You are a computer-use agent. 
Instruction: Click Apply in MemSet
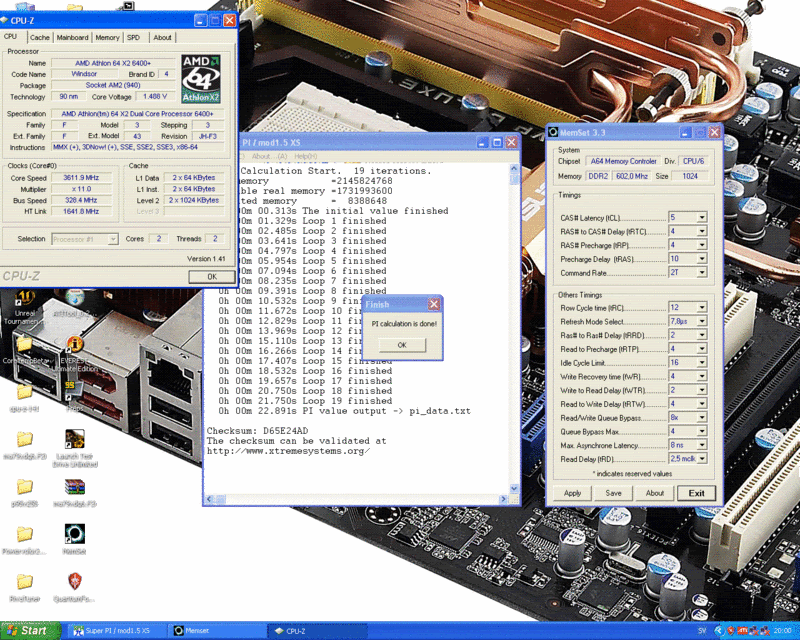pyautogui.click(x=572, y=493)
